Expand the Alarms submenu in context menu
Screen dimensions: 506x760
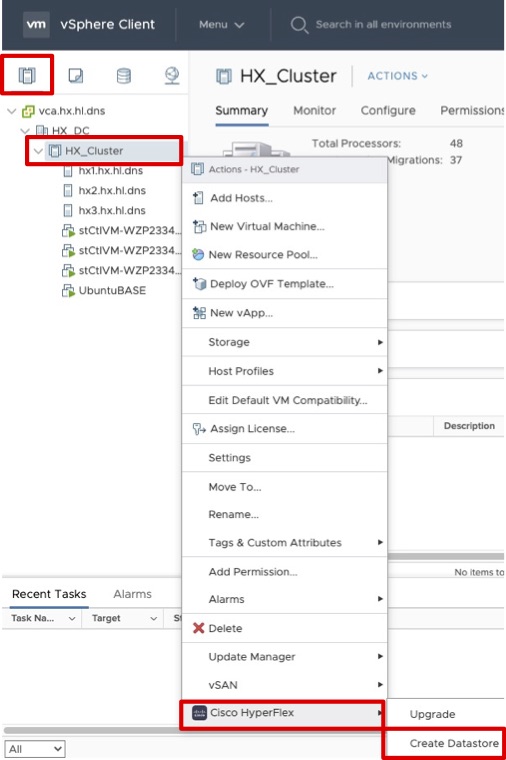[x=285, y=600]
